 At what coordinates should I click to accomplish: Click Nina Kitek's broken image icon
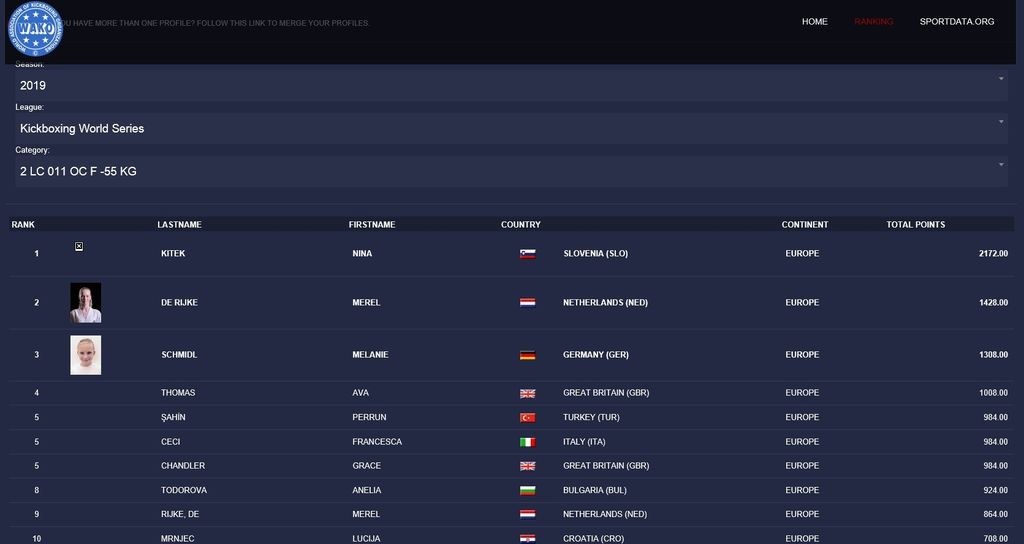[x=79, y=246]
